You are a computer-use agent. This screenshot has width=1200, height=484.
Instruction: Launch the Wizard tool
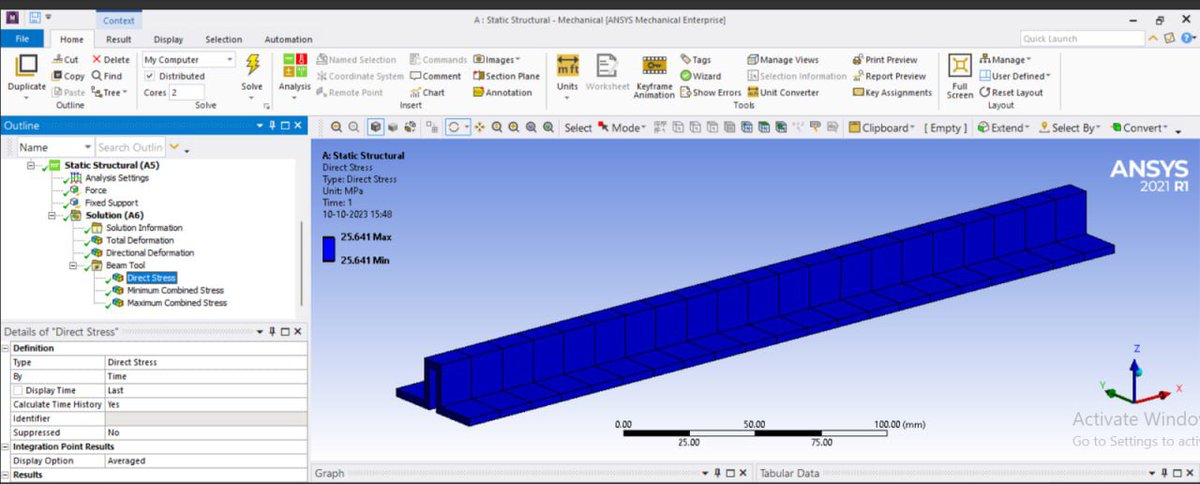tap(700, 76)
